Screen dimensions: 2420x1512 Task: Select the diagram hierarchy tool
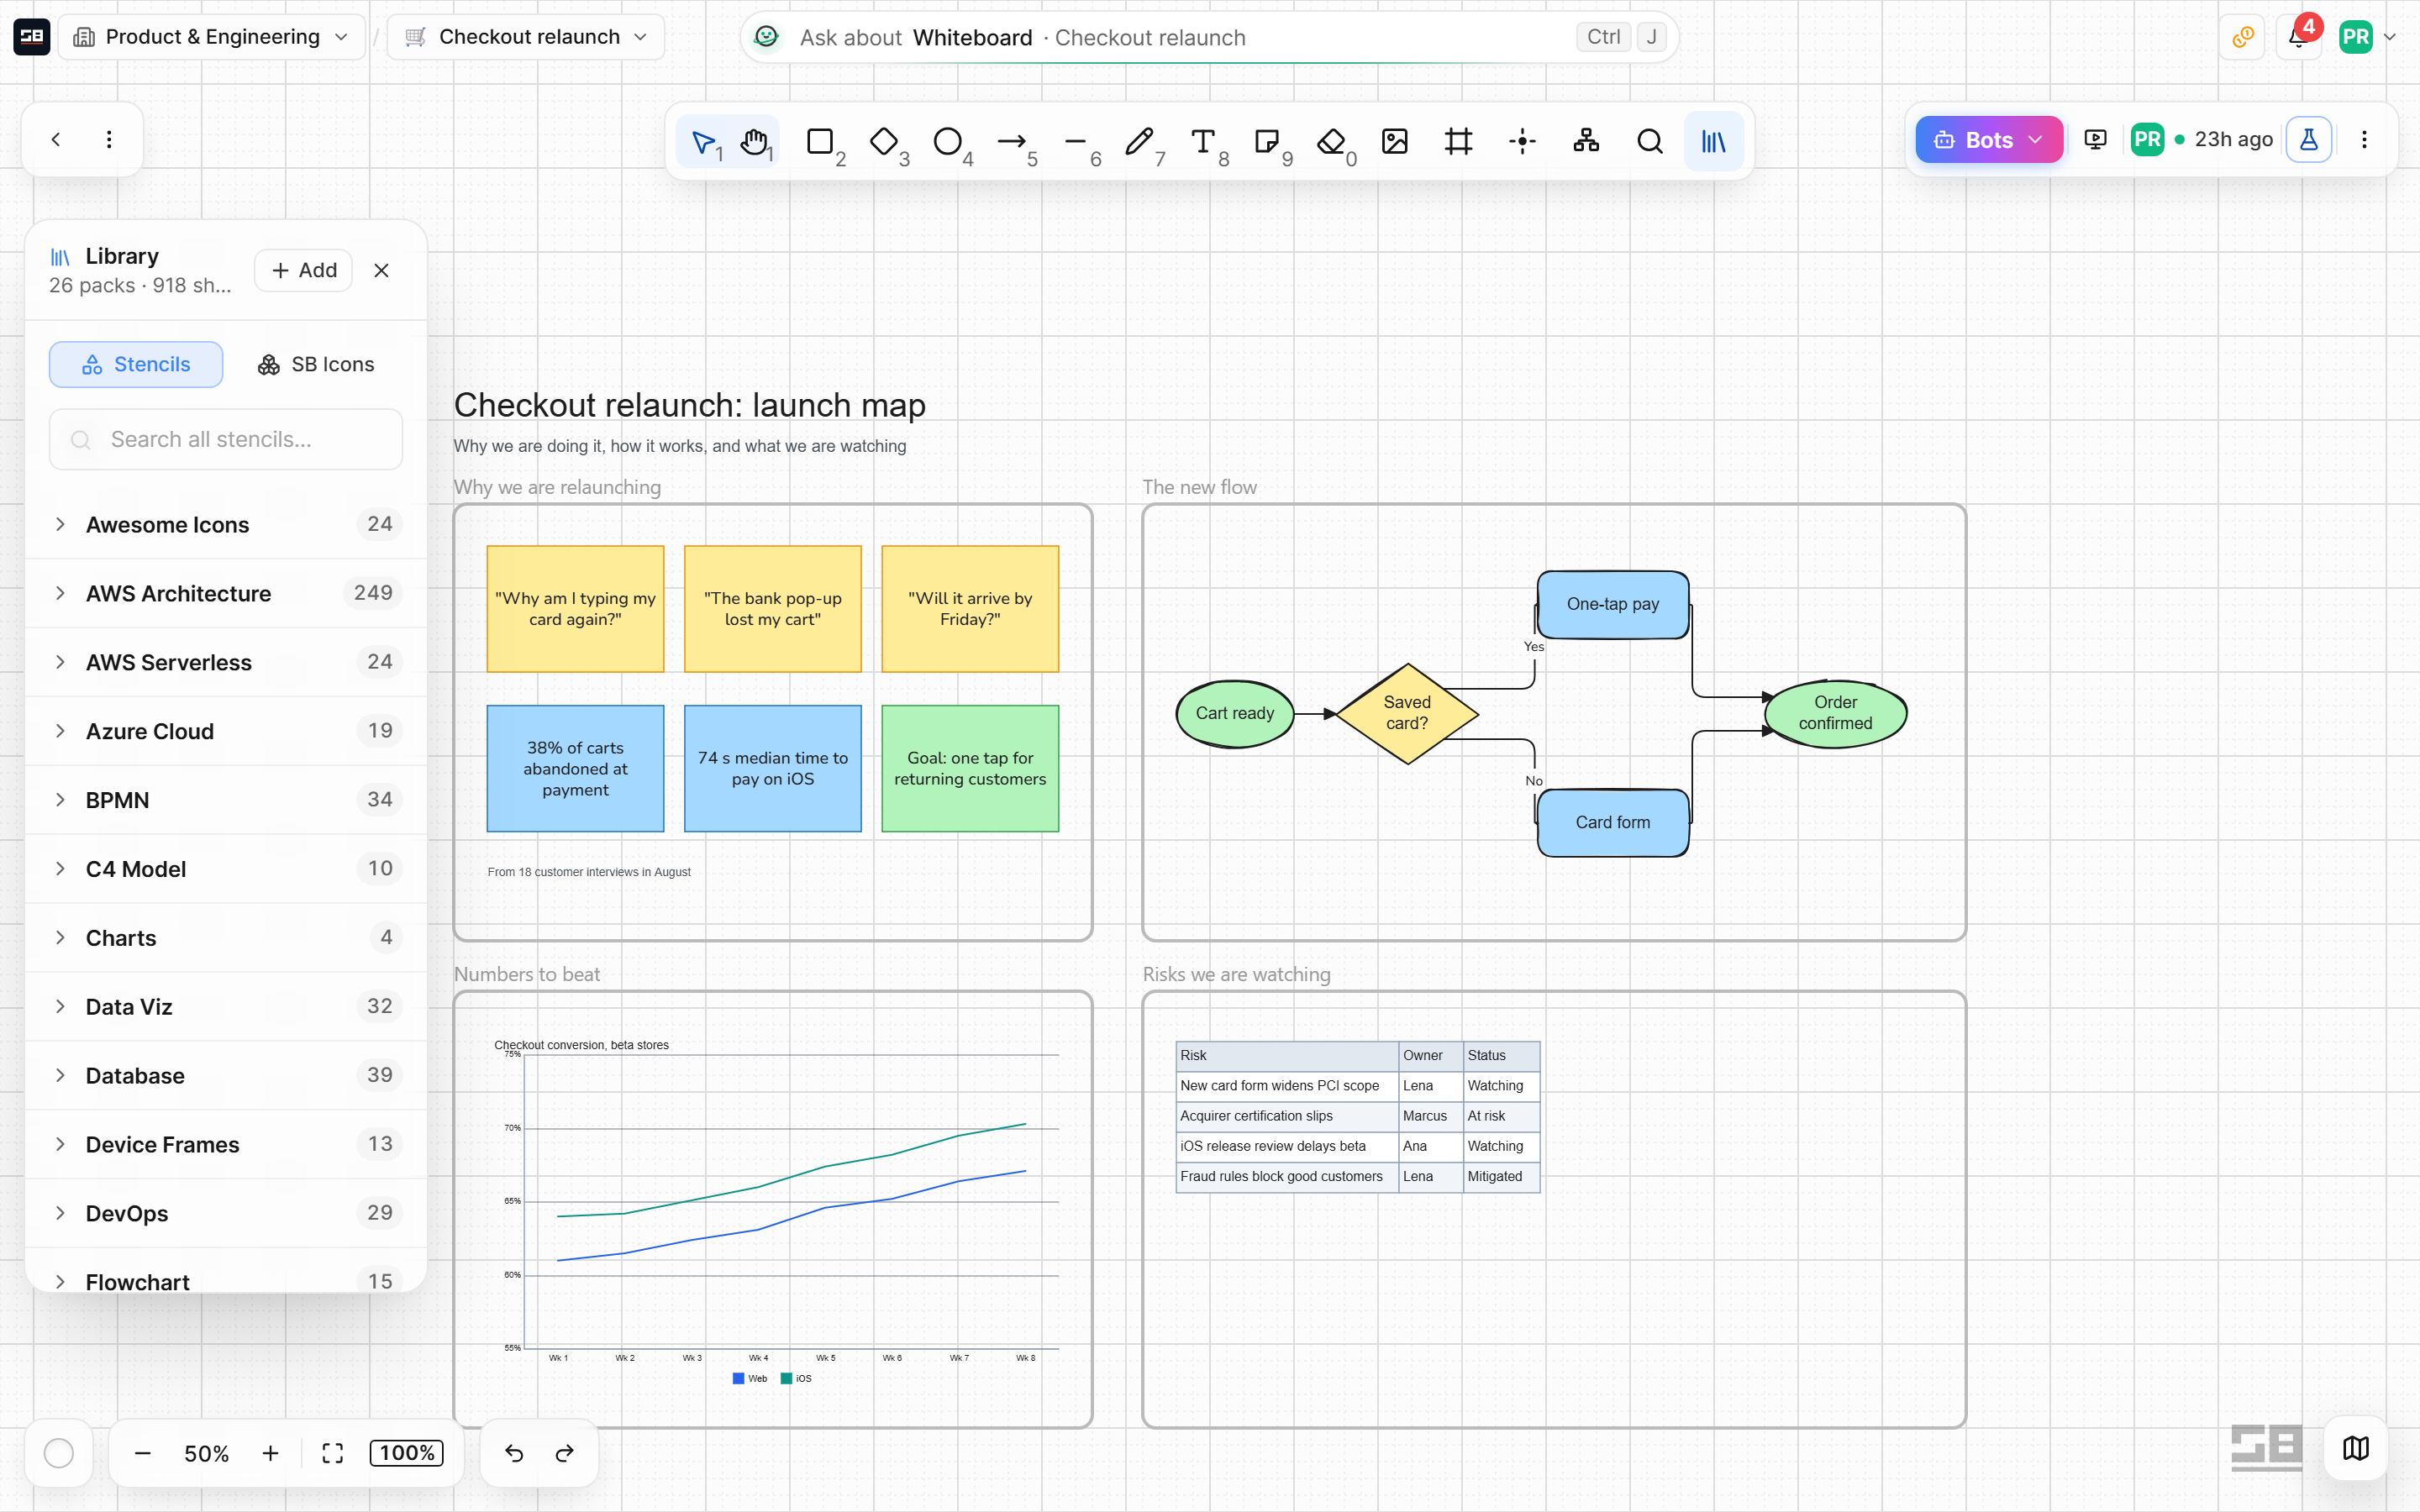point(1587,142)
